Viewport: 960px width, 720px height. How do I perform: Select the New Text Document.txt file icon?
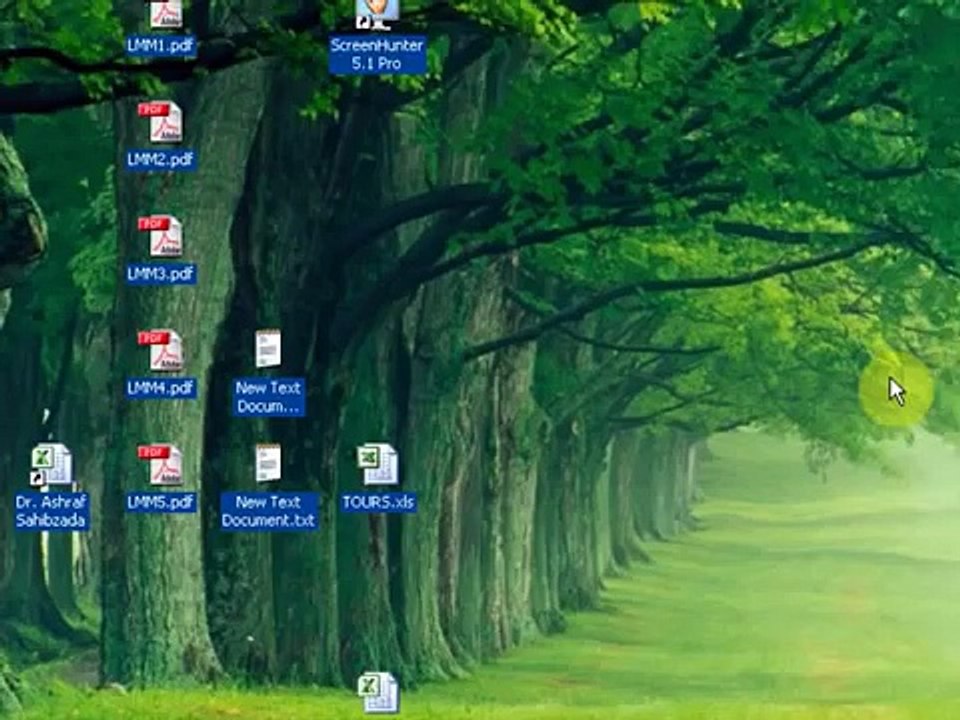268,463
